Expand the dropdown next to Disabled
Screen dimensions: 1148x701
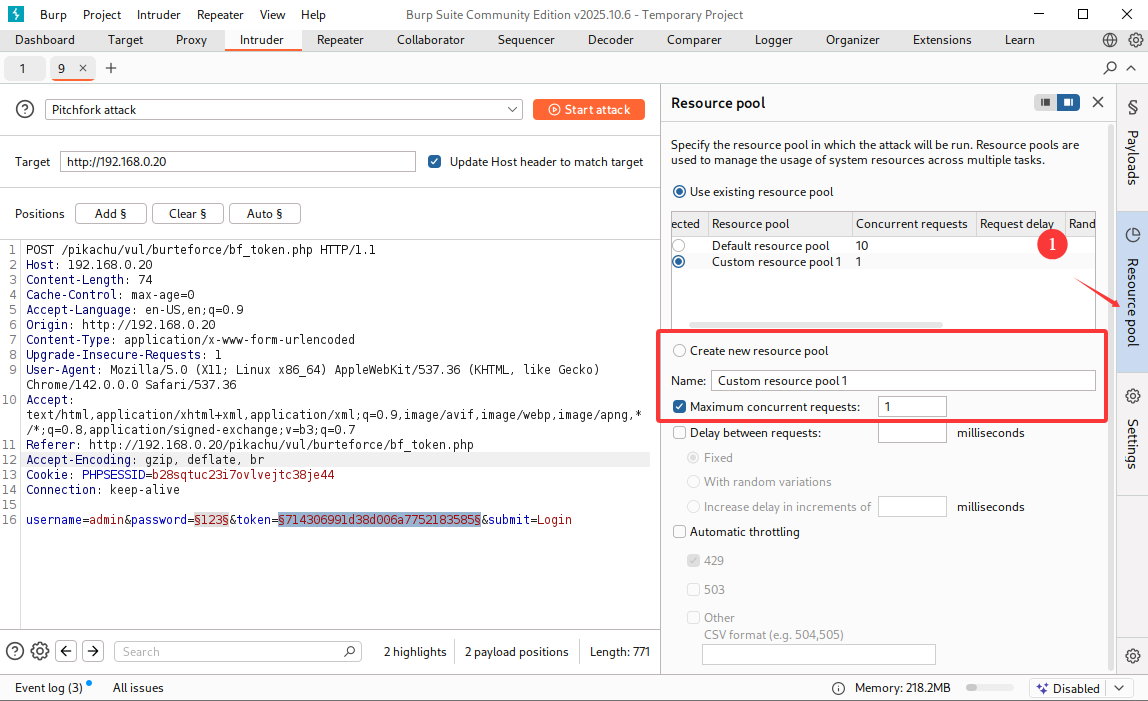[1119, 689]
